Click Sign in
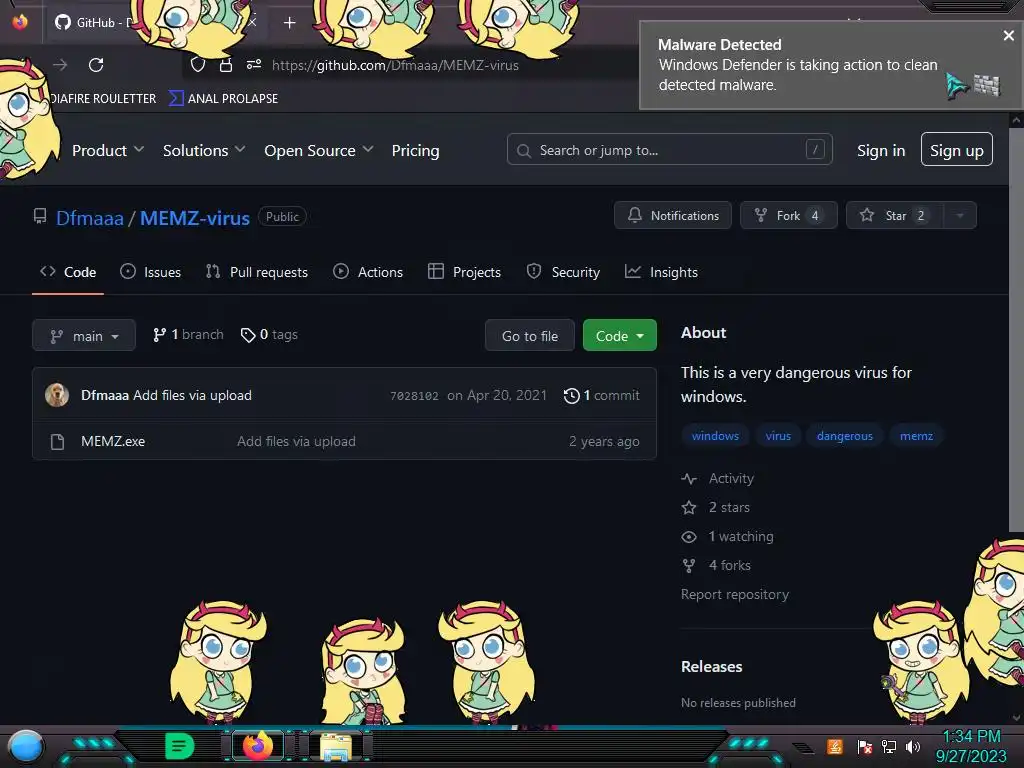 pos(881,151)
